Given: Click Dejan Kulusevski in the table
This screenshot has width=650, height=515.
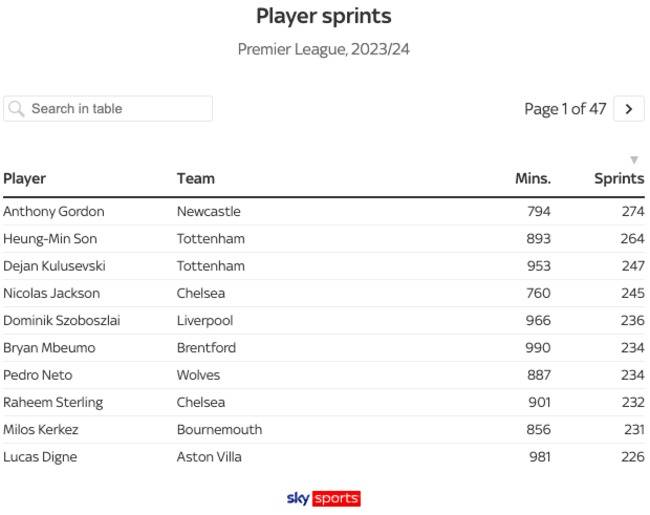Looking at the screenshot, I should tap(54, 266).
